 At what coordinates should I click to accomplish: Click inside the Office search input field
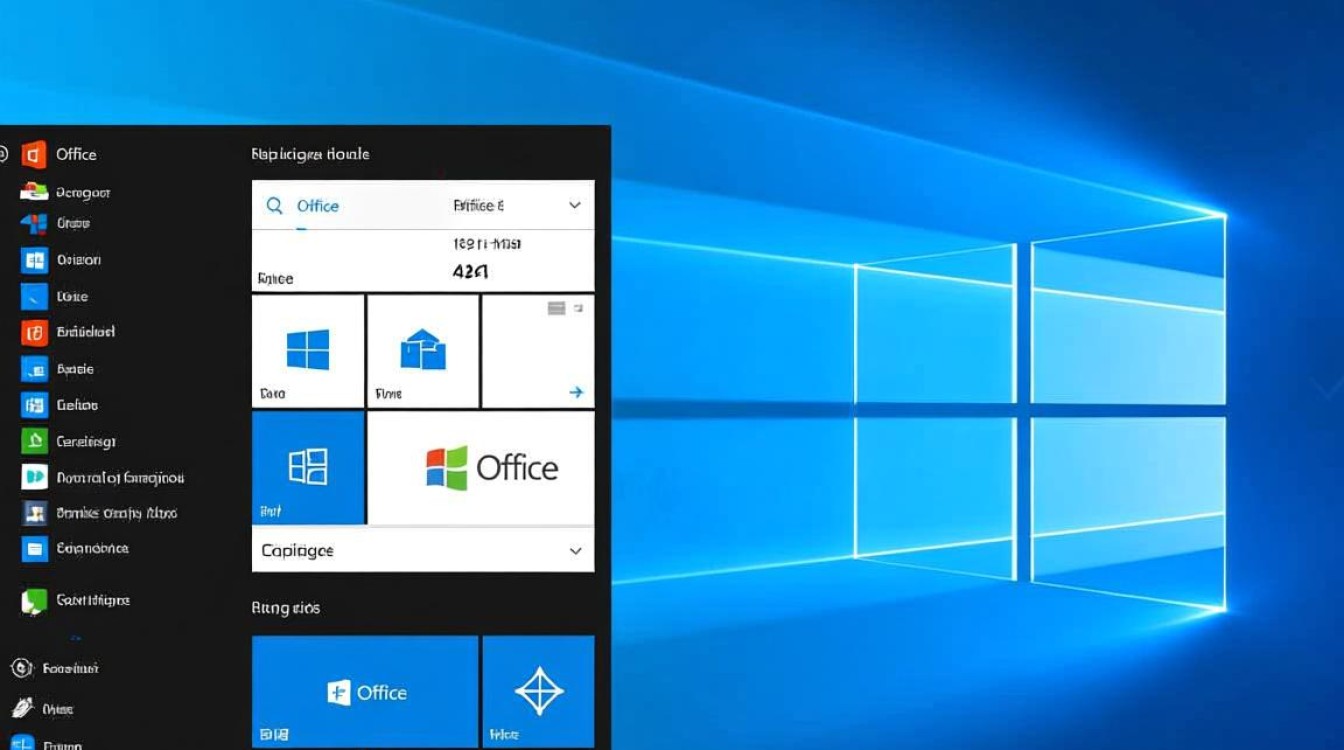(330, 205)
